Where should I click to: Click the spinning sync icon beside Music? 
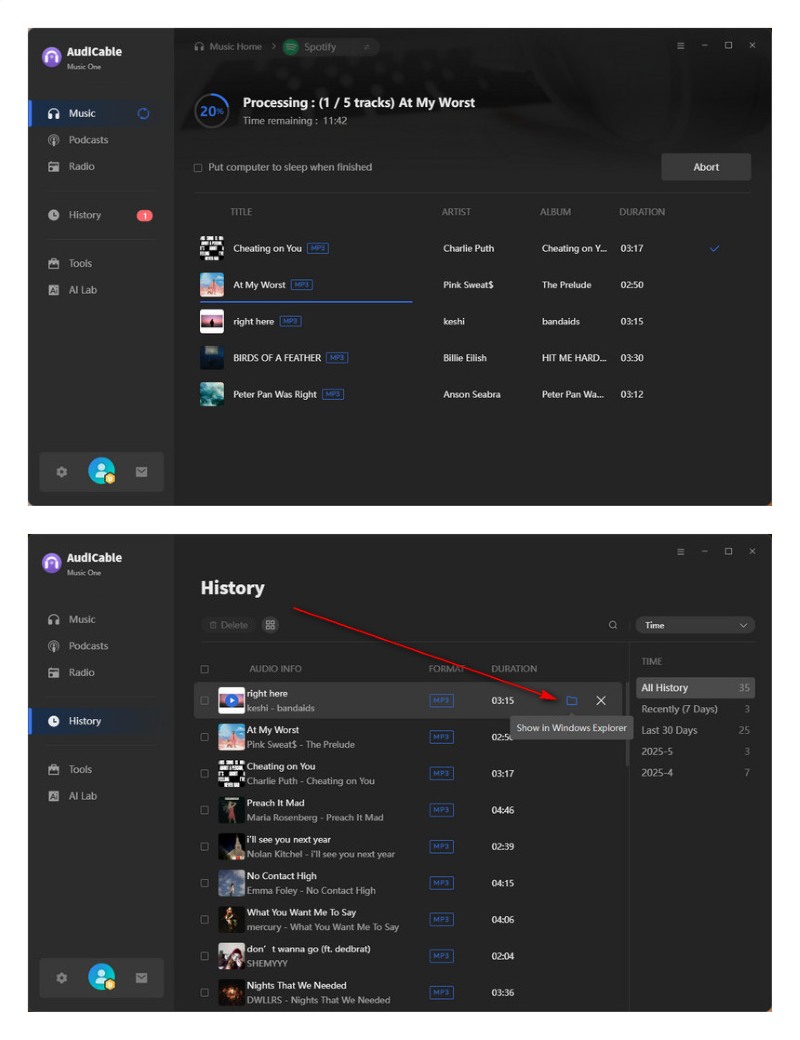point(143,114)
